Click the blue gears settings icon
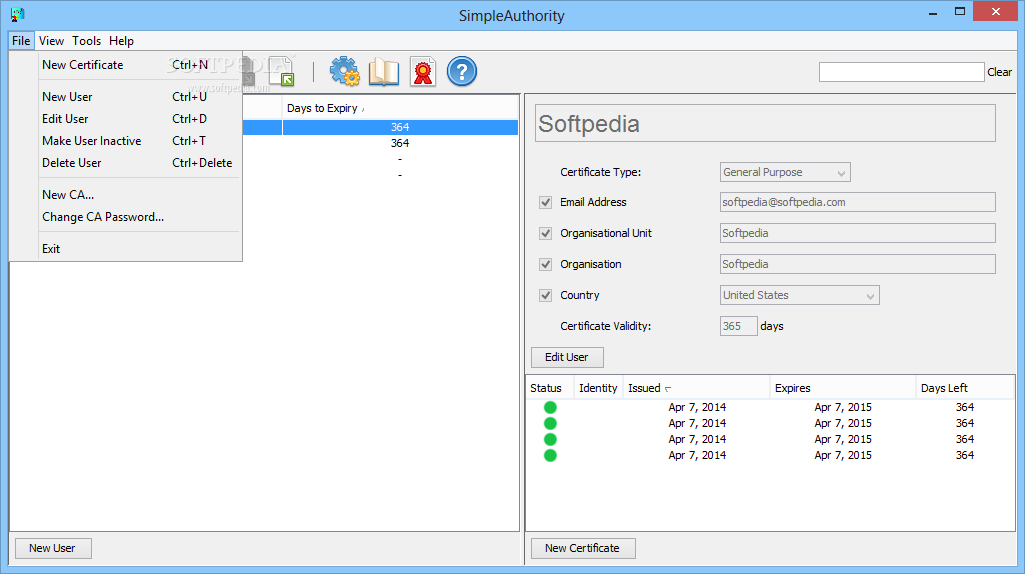Image resolution: width=1025 pixels, height=574 pixels. pyautogui.click(x=344, y=71)
